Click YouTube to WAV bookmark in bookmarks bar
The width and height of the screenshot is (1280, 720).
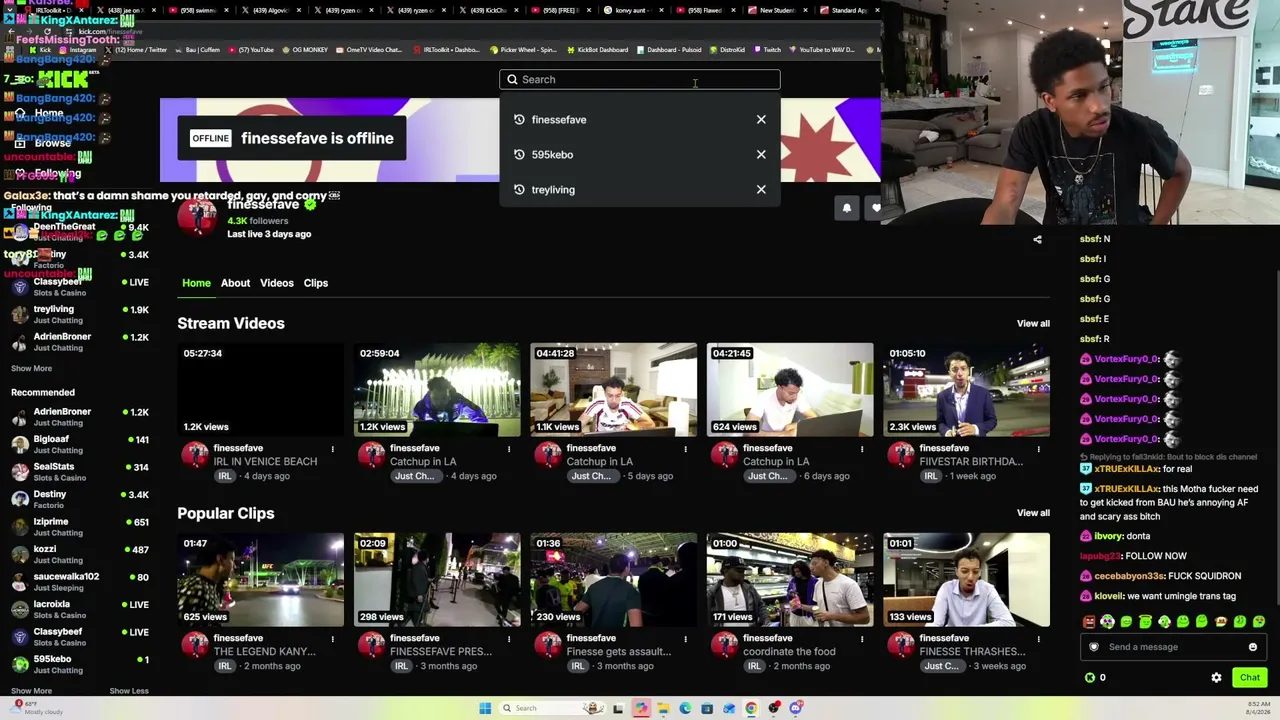tap(822, 49)
